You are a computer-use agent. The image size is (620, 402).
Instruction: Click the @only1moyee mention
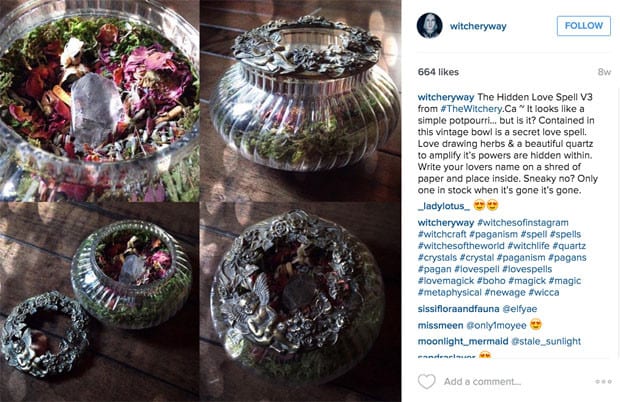pyautogui.click(x=496, y=326)
